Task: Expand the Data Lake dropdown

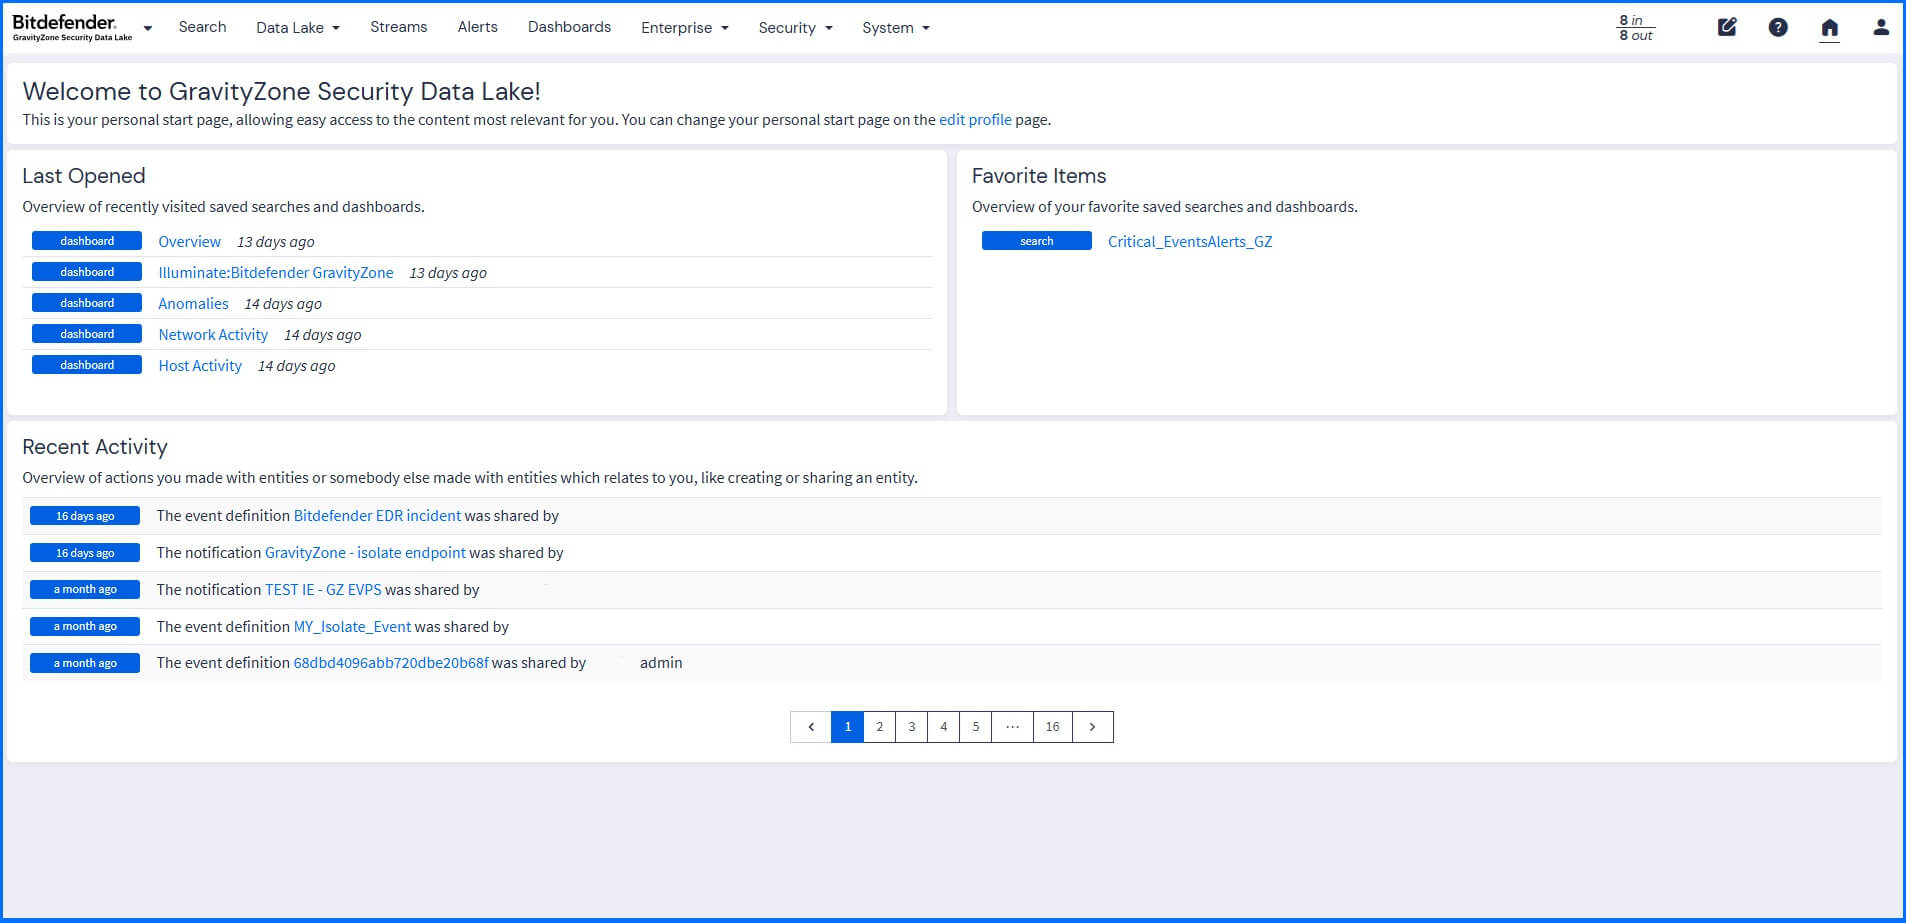Action: click(x=297, y=27)
